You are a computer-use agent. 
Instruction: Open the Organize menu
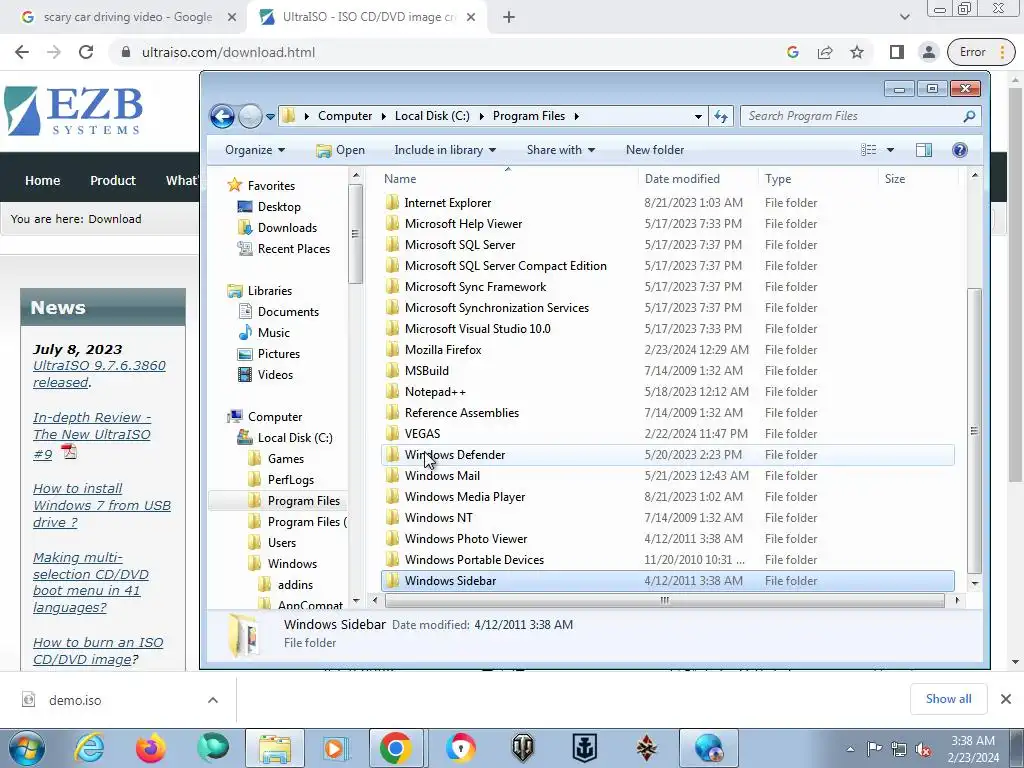255,150
